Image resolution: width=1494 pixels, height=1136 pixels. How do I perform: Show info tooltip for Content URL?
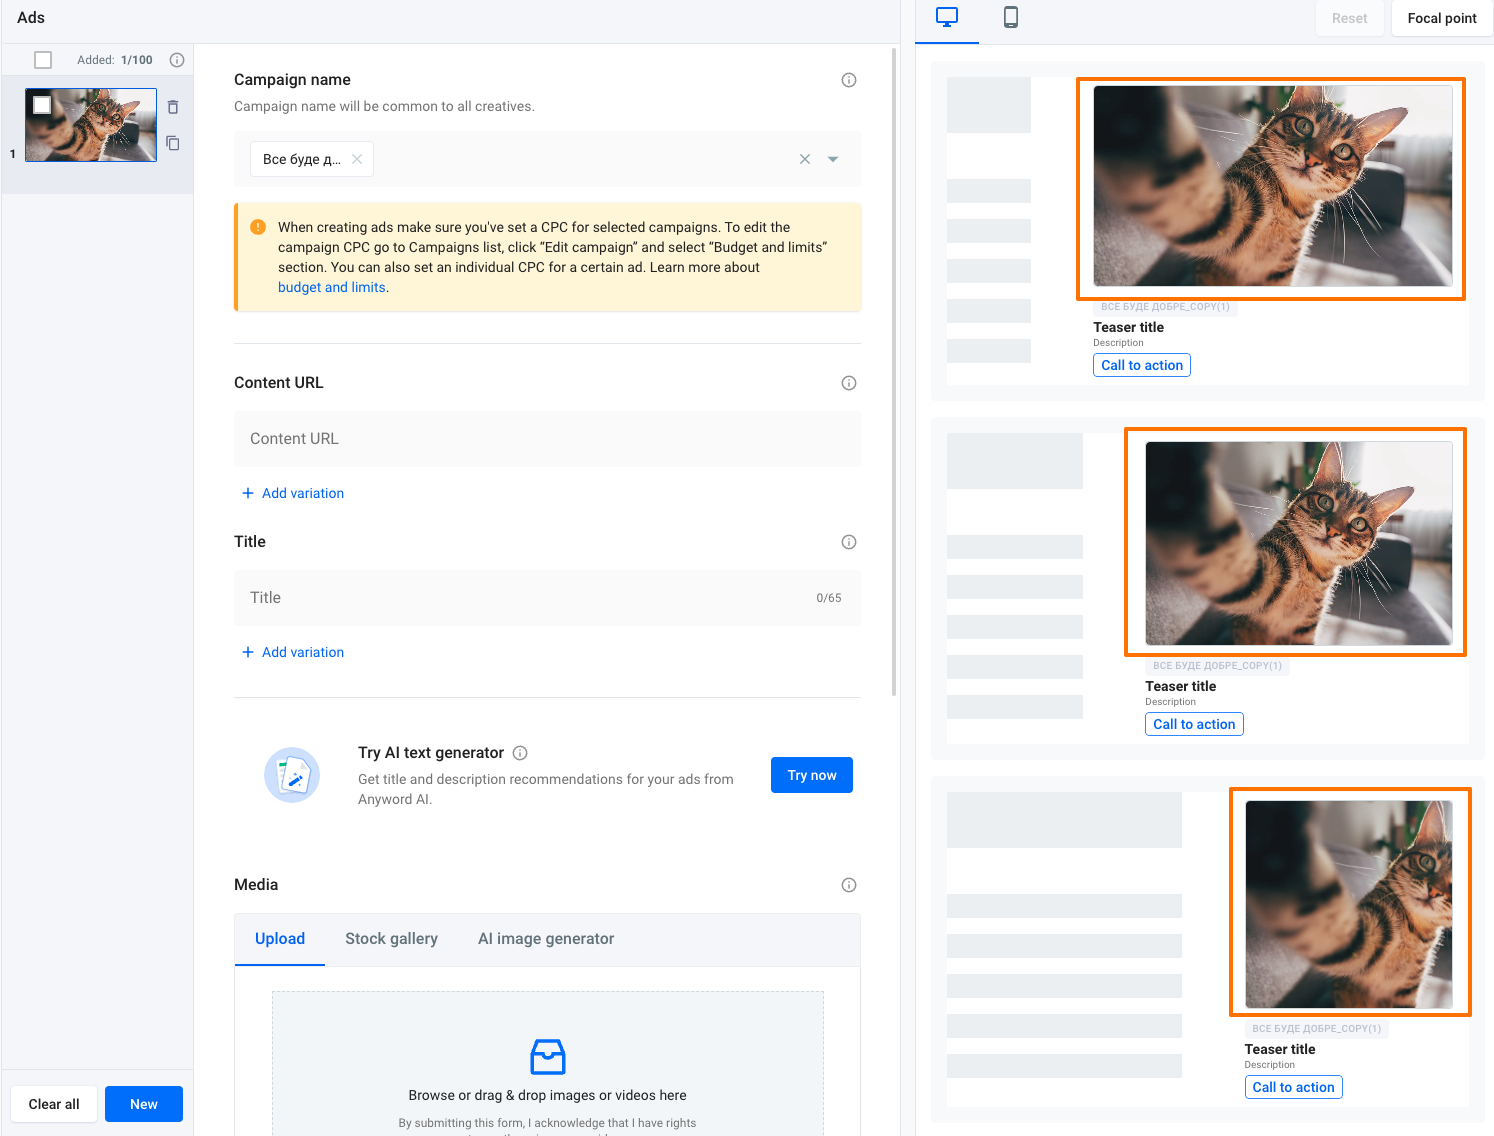(x=849, y=383)
